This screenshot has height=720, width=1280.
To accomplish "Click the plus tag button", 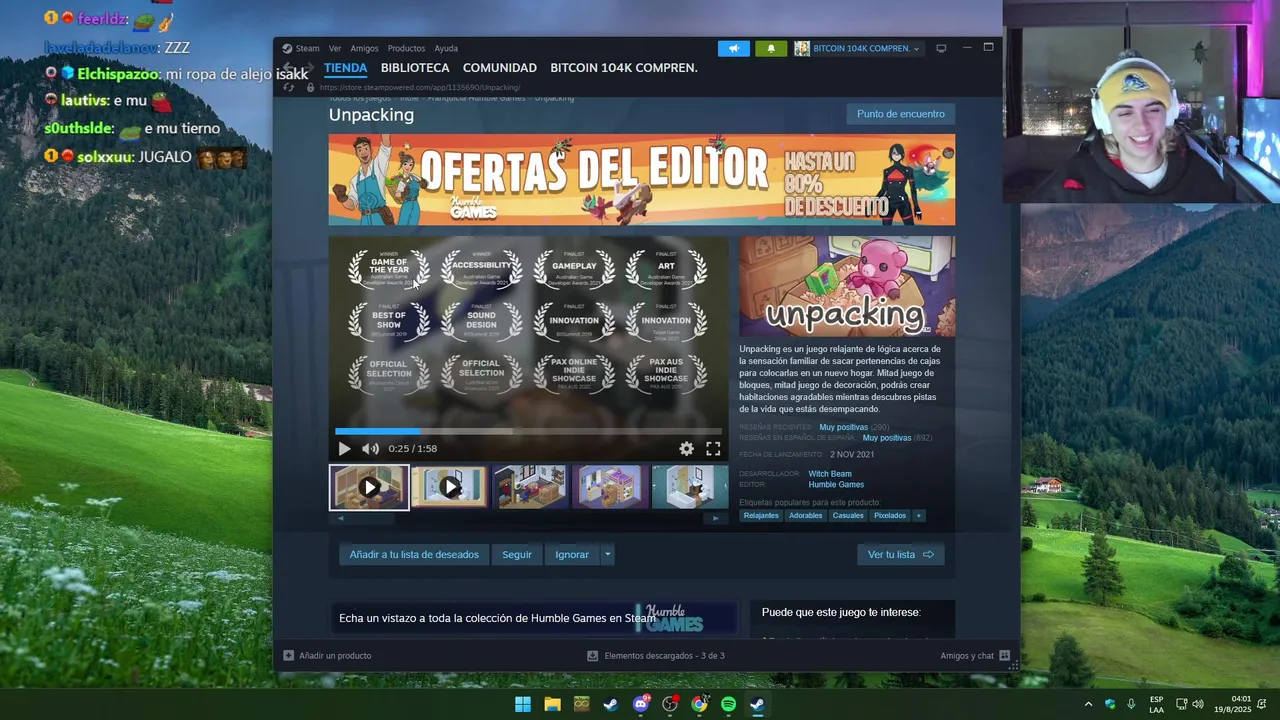I will (x=919, y=516).
